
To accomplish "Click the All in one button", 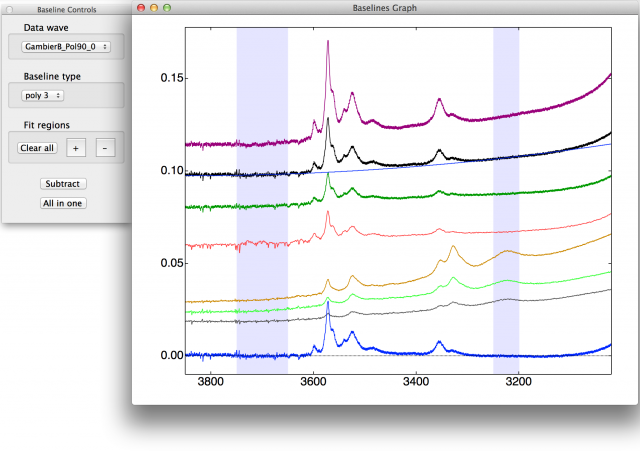I will pos(63,203).
